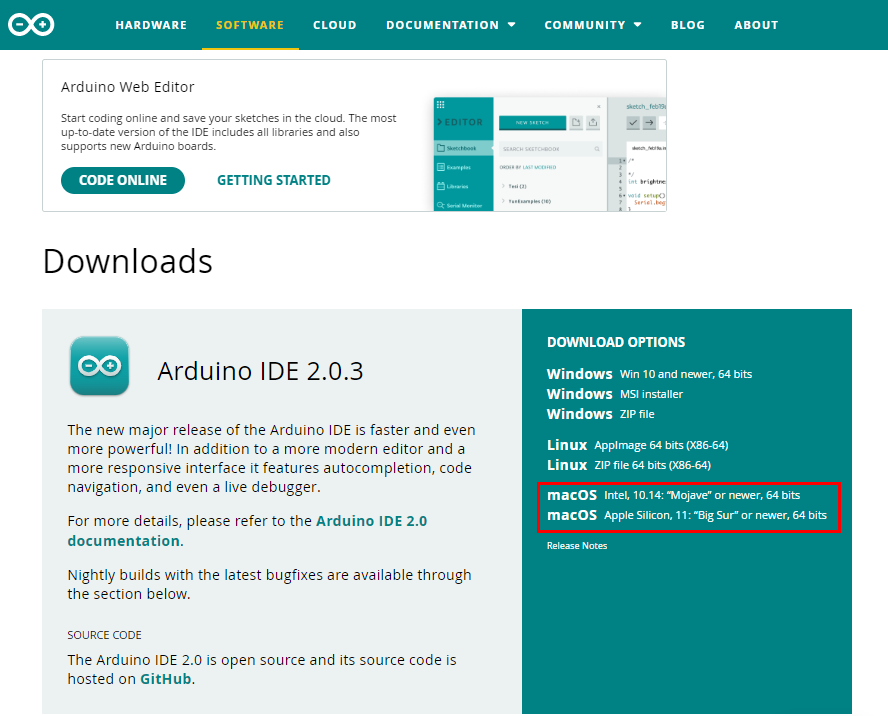
Task: Follow the GitHub source code link
Action: (x=165, y=679)
